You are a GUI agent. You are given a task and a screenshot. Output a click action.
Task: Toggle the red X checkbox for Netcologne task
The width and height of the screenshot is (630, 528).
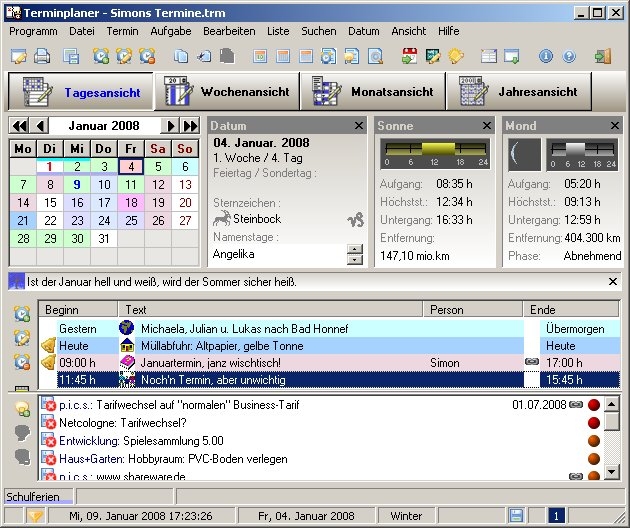pyautogui.click(x=50, y=423)
